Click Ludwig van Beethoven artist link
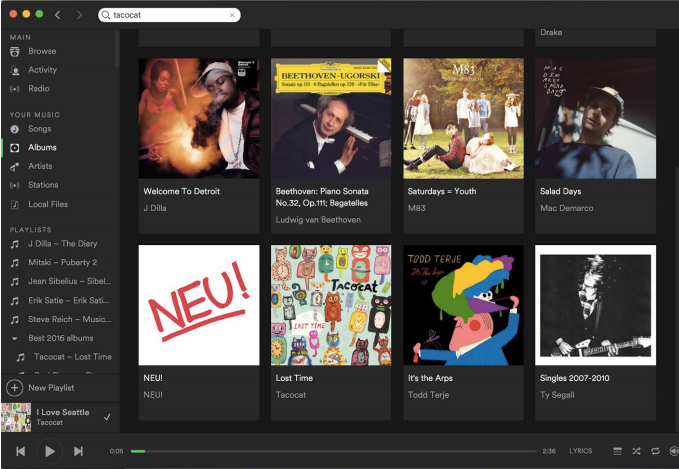 pos(318,220)
